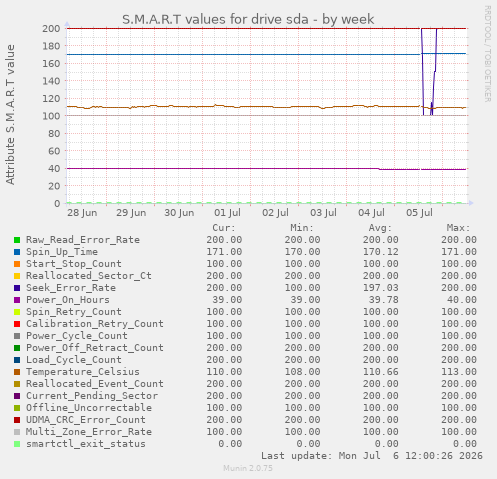Click the Spin_Up_Time blue legend swatch
The height and width of the screenshot is (479, 497).
(17, 252)
